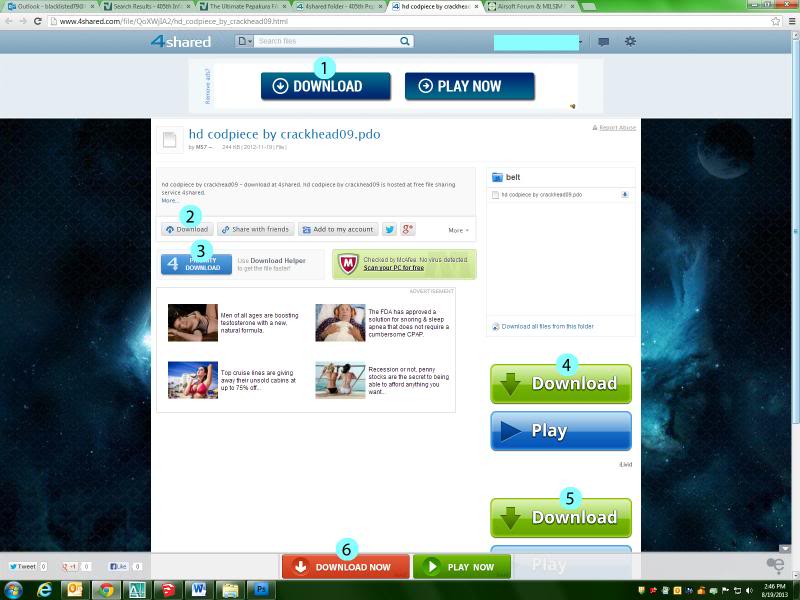Screen dimensions: 800x600
Task: Open the file type dropdown in search box
Action: point(245,41)
